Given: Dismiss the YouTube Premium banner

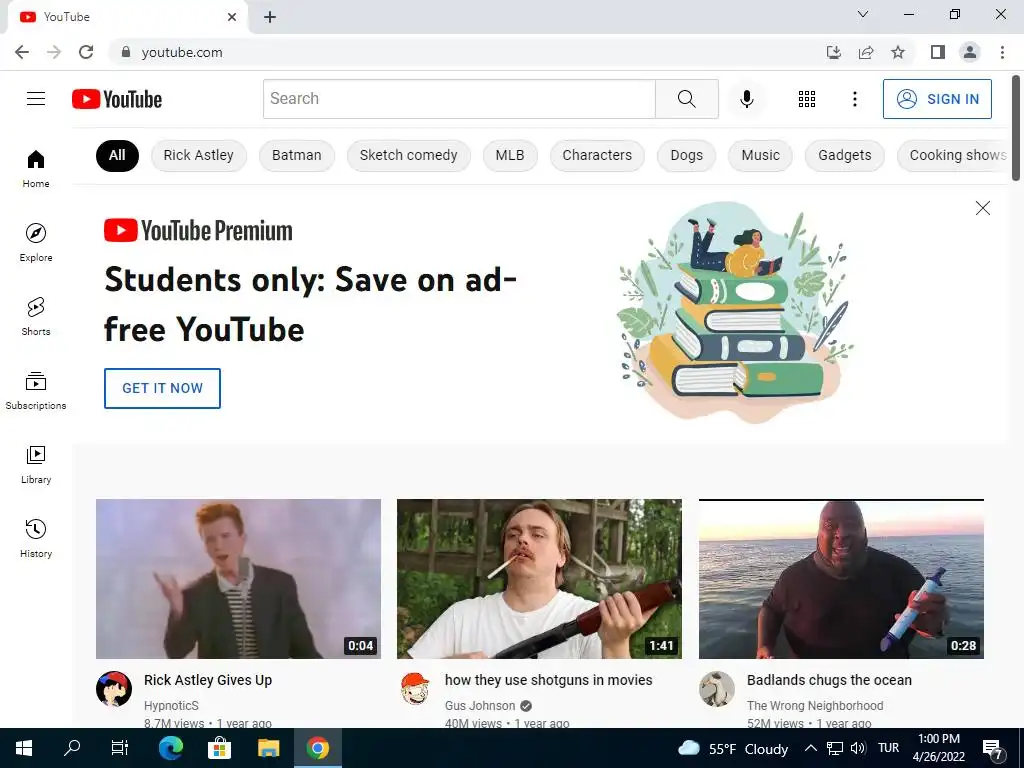Looking at the screenshot, I should pyautogui.click(x=982, y=208).
